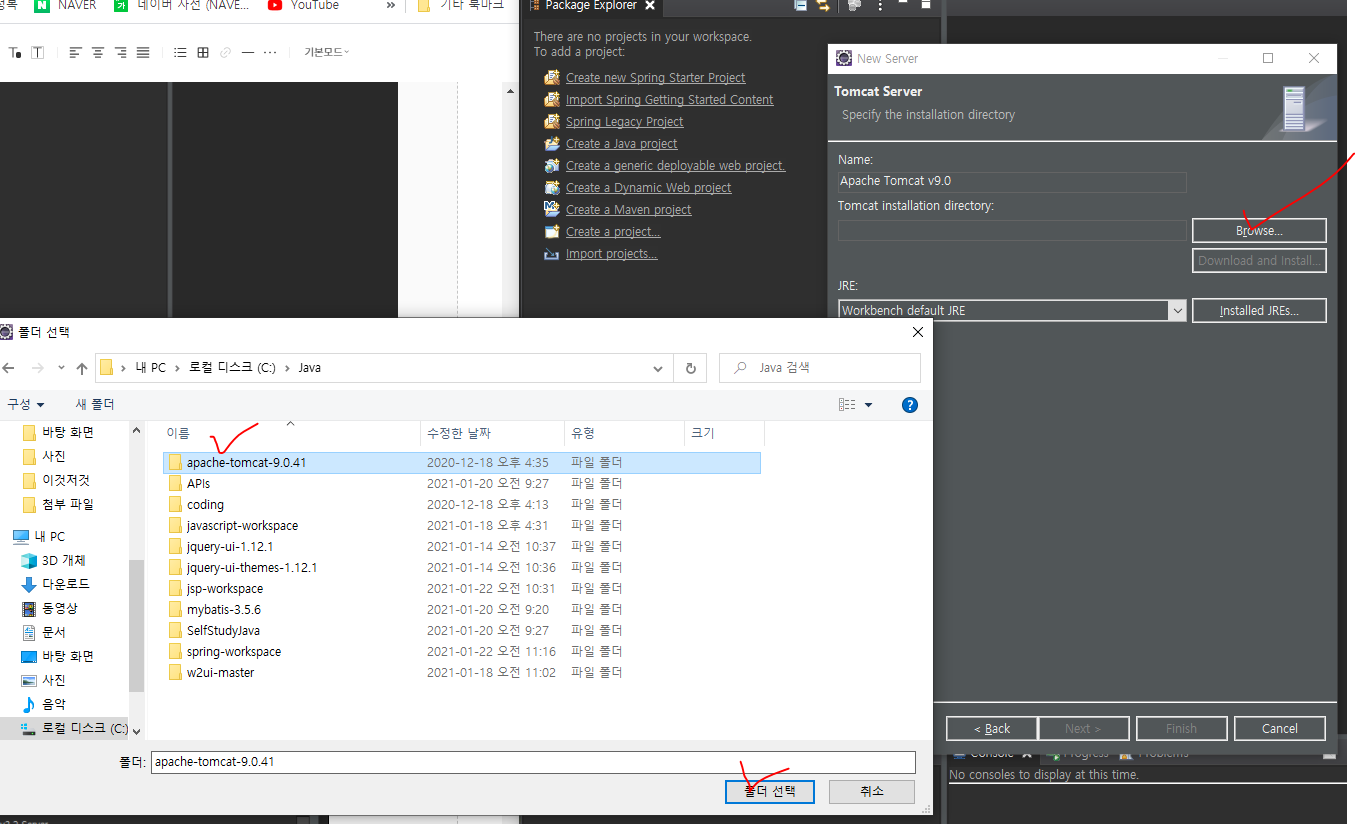
Task: Click 로컬 디스크 (C:) breadcrumb in address bar
Action: click(x=232, y=368)
